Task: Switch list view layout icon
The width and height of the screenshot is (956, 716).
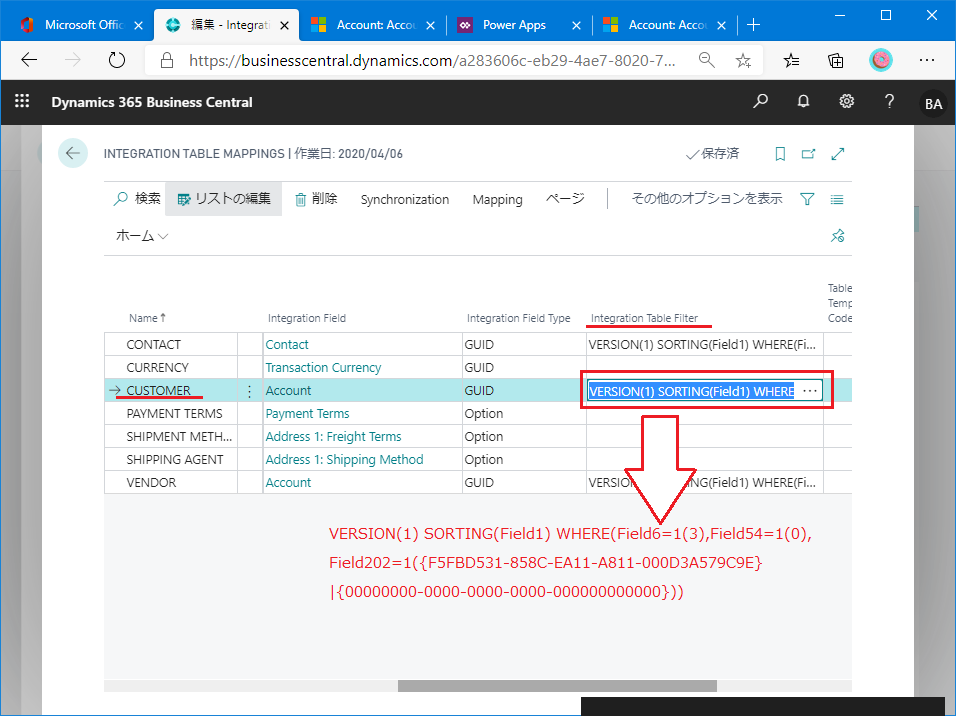Action: click(837, 199)
